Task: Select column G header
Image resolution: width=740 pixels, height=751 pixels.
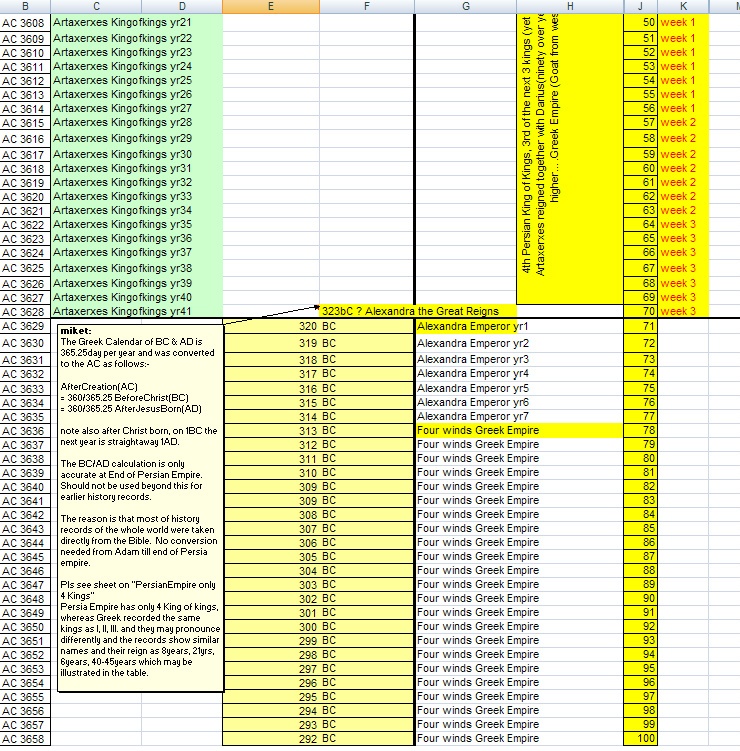Action: 466,6
